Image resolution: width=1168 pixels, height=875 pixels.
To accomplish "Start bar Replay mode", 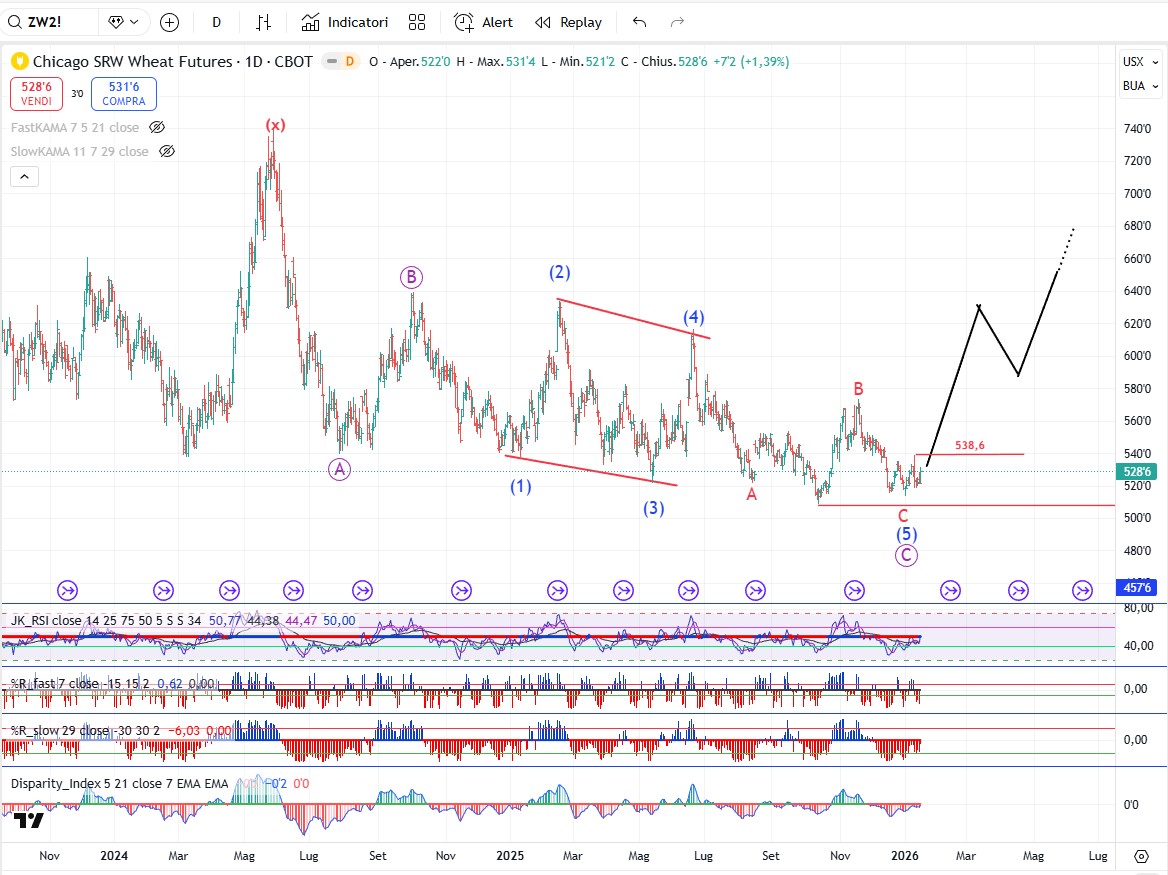I will click(x=568, y=22).
